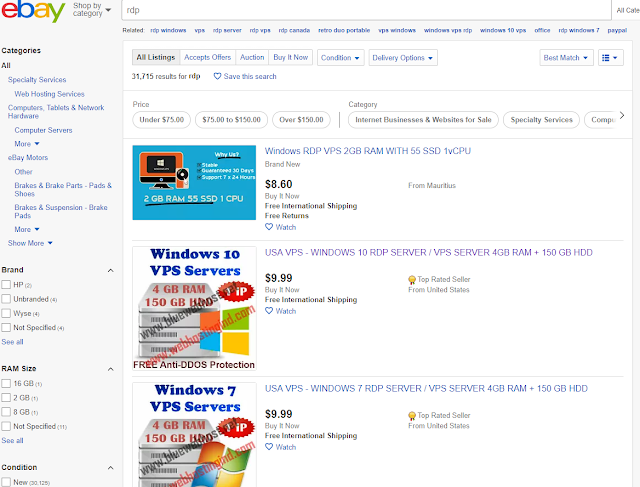
Task: Click related search retro duo portable
Action: 344,30
